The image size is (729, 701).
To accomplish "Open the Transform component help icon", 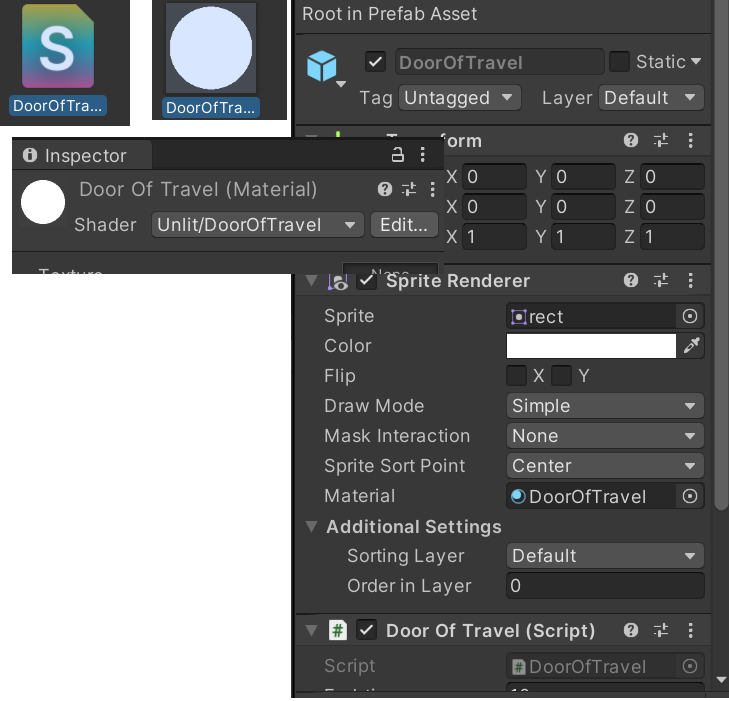I will 630,140.
